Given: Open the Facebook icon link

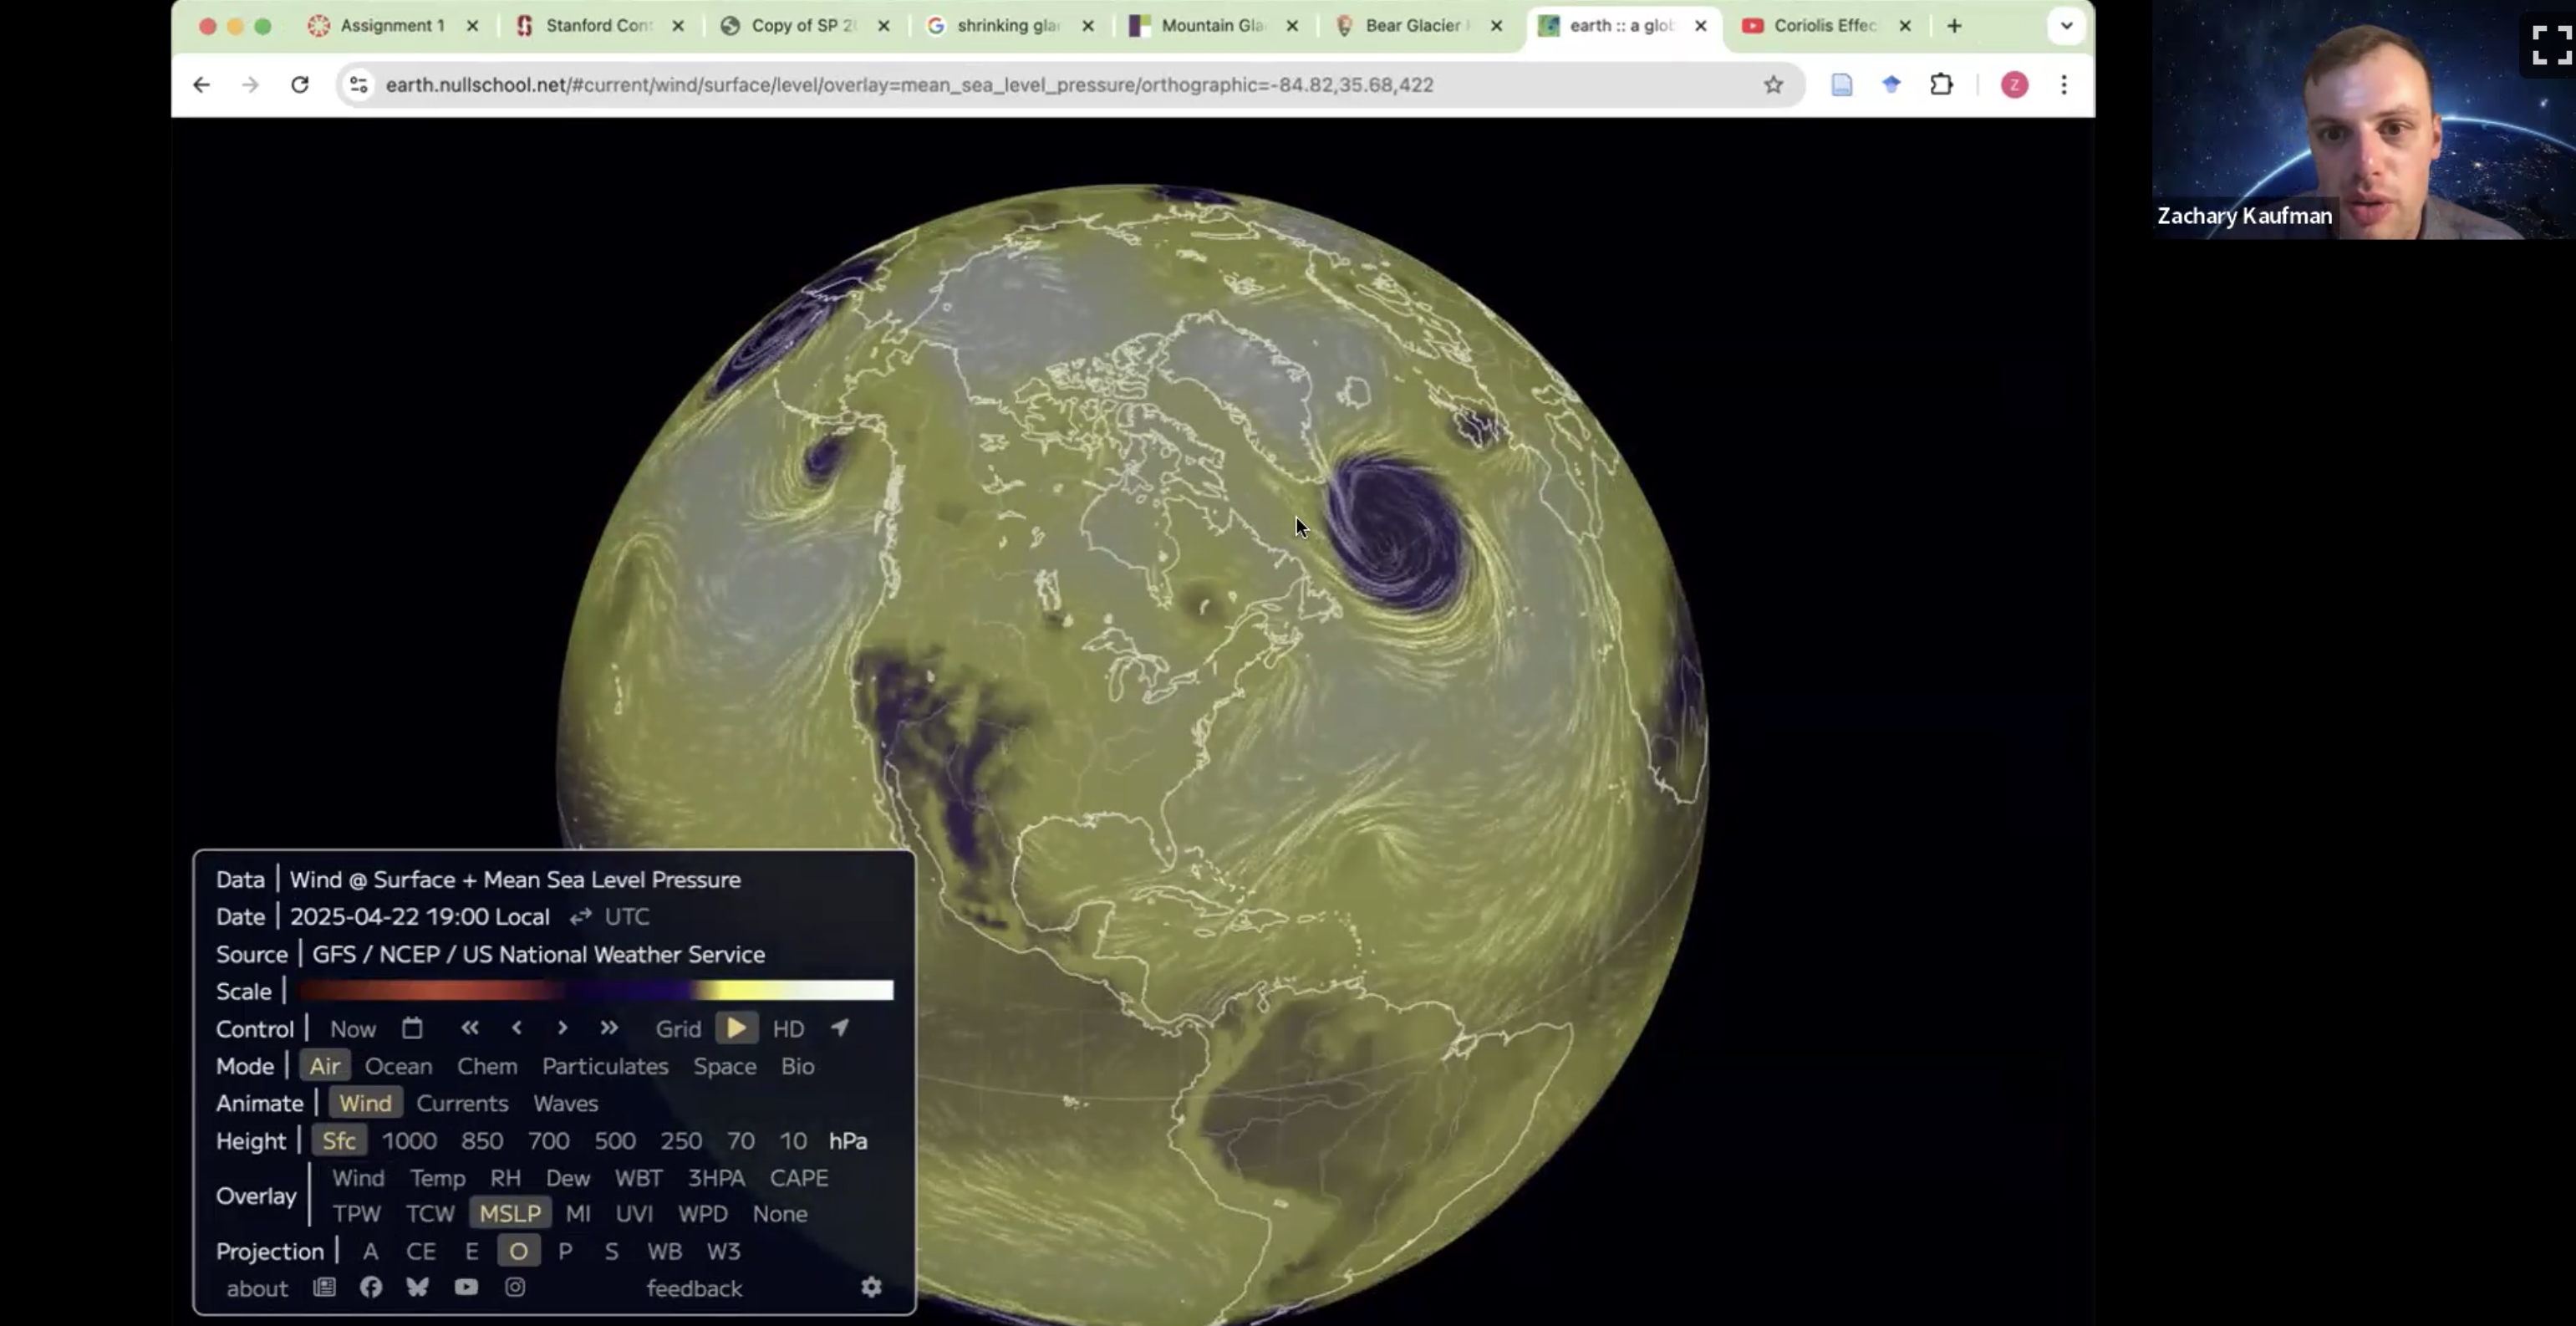Looking at the screenshot, I should click(x=371, y=1287).
